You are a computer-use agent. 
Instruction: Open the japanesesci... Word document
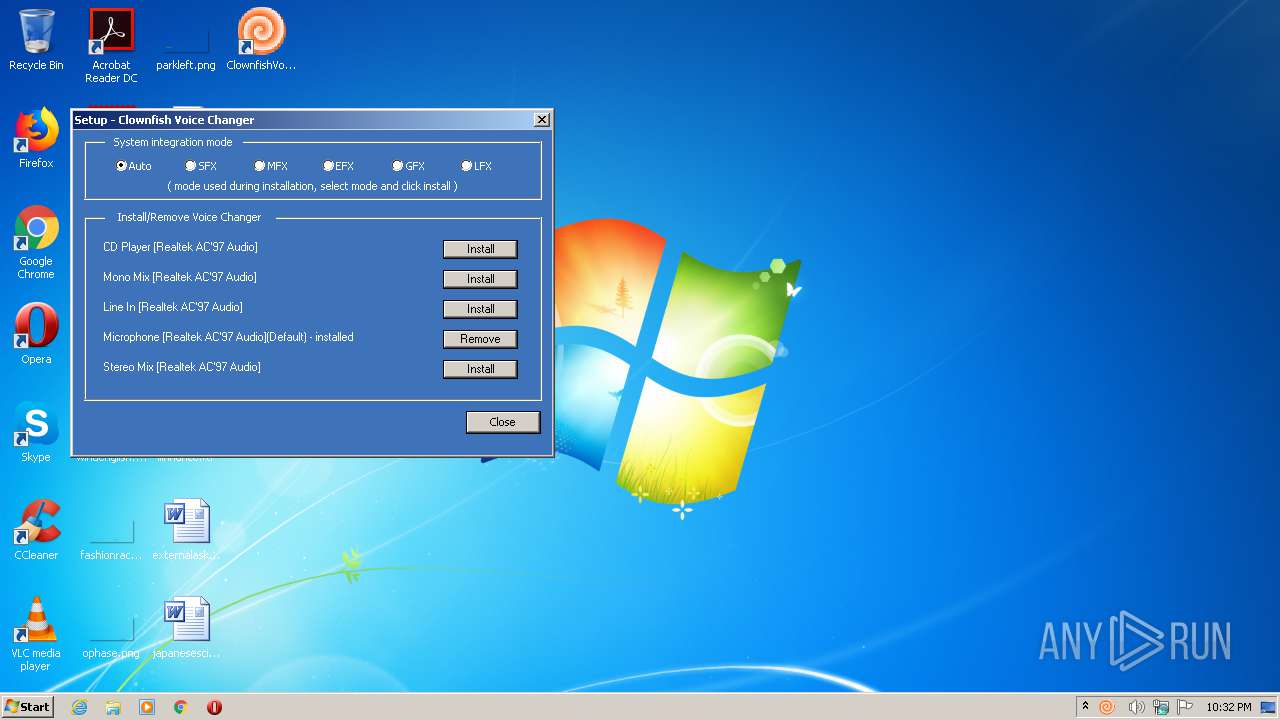point(186,628)
